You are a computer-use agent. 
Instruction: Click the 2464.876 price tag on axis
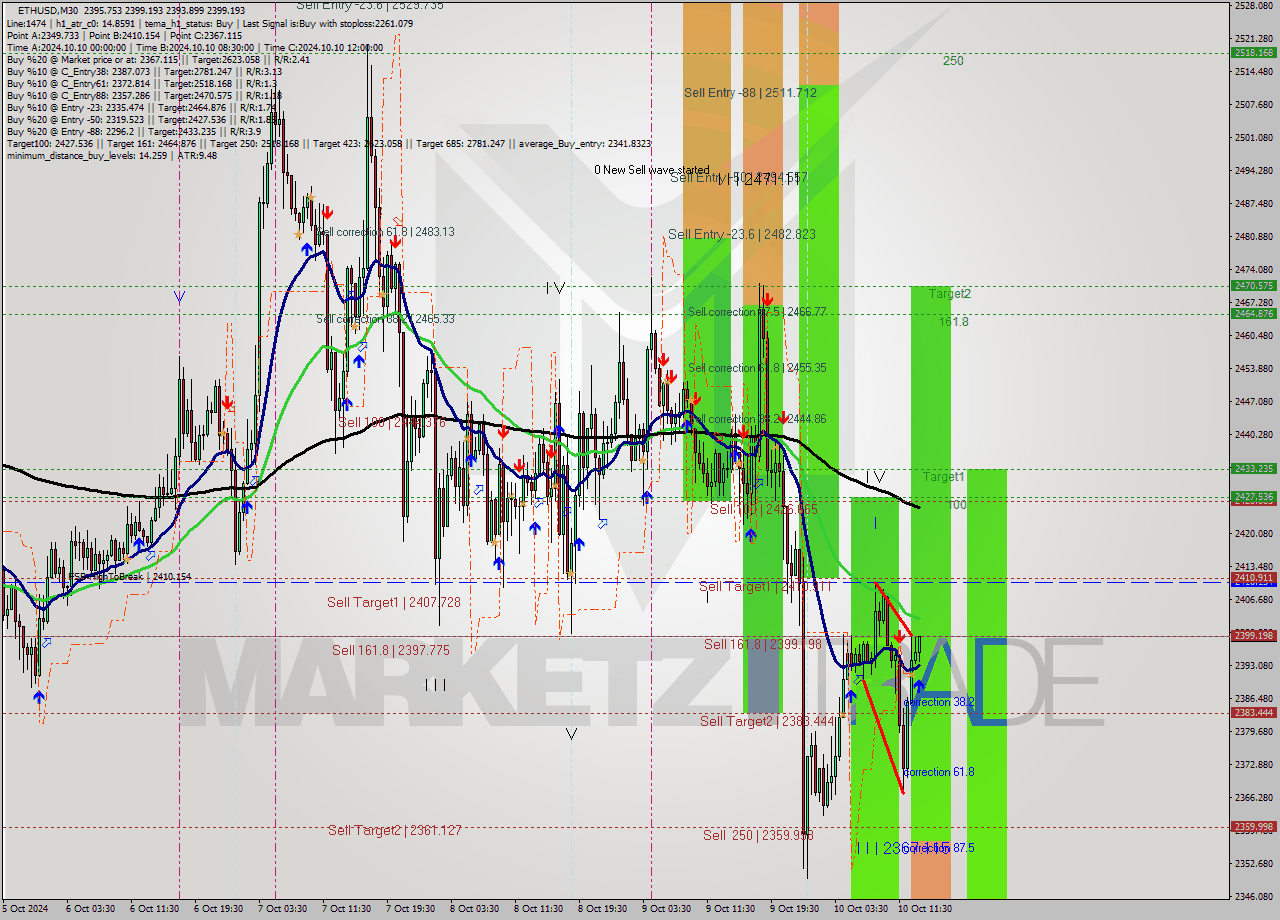1253,314
